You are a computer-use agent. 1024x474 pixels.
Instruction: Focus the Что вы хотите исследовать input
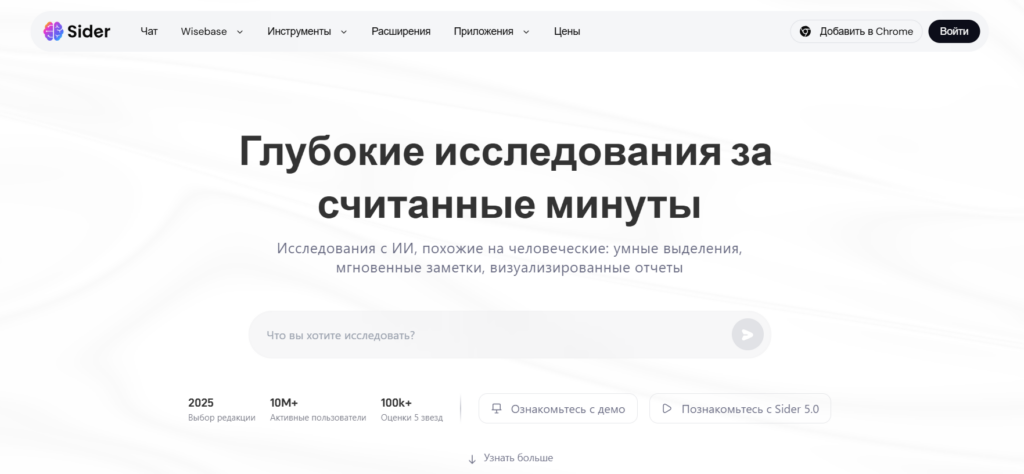[490, 335]
